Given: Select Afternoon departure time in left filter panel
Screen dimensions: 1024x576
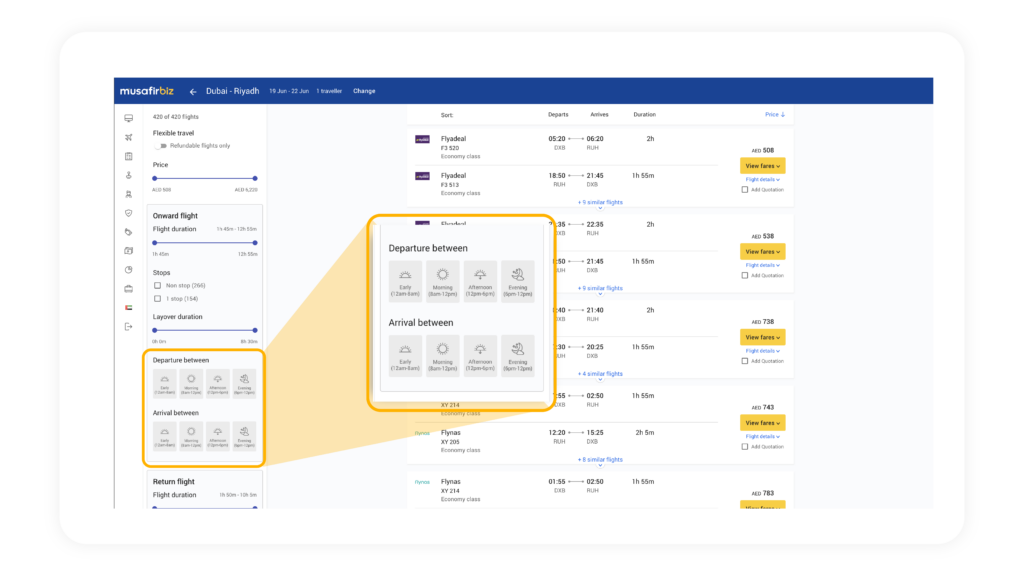Looking at the screenshot, I should coord(217,384).
